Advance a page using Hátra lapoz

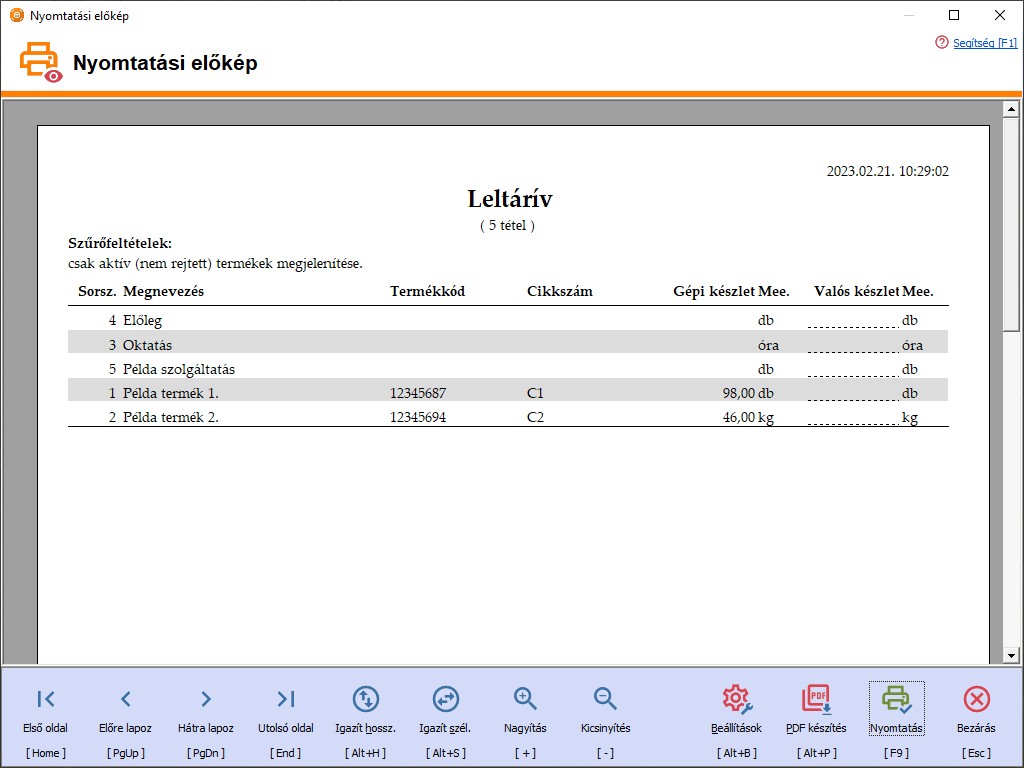(205, 699)
